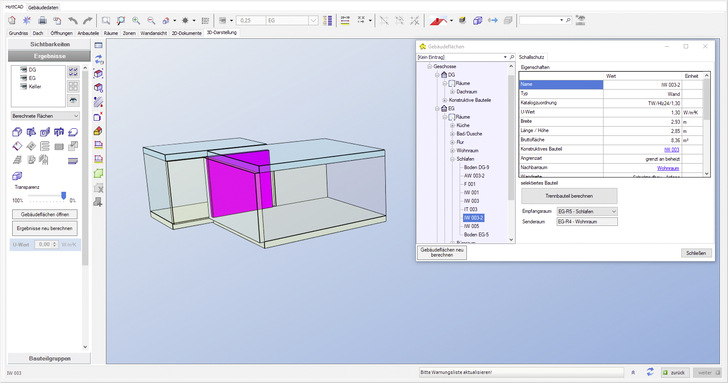Click the colored house icon in vertical toolbar
This screenshot has height=384, width=728.
pos(98,131)
